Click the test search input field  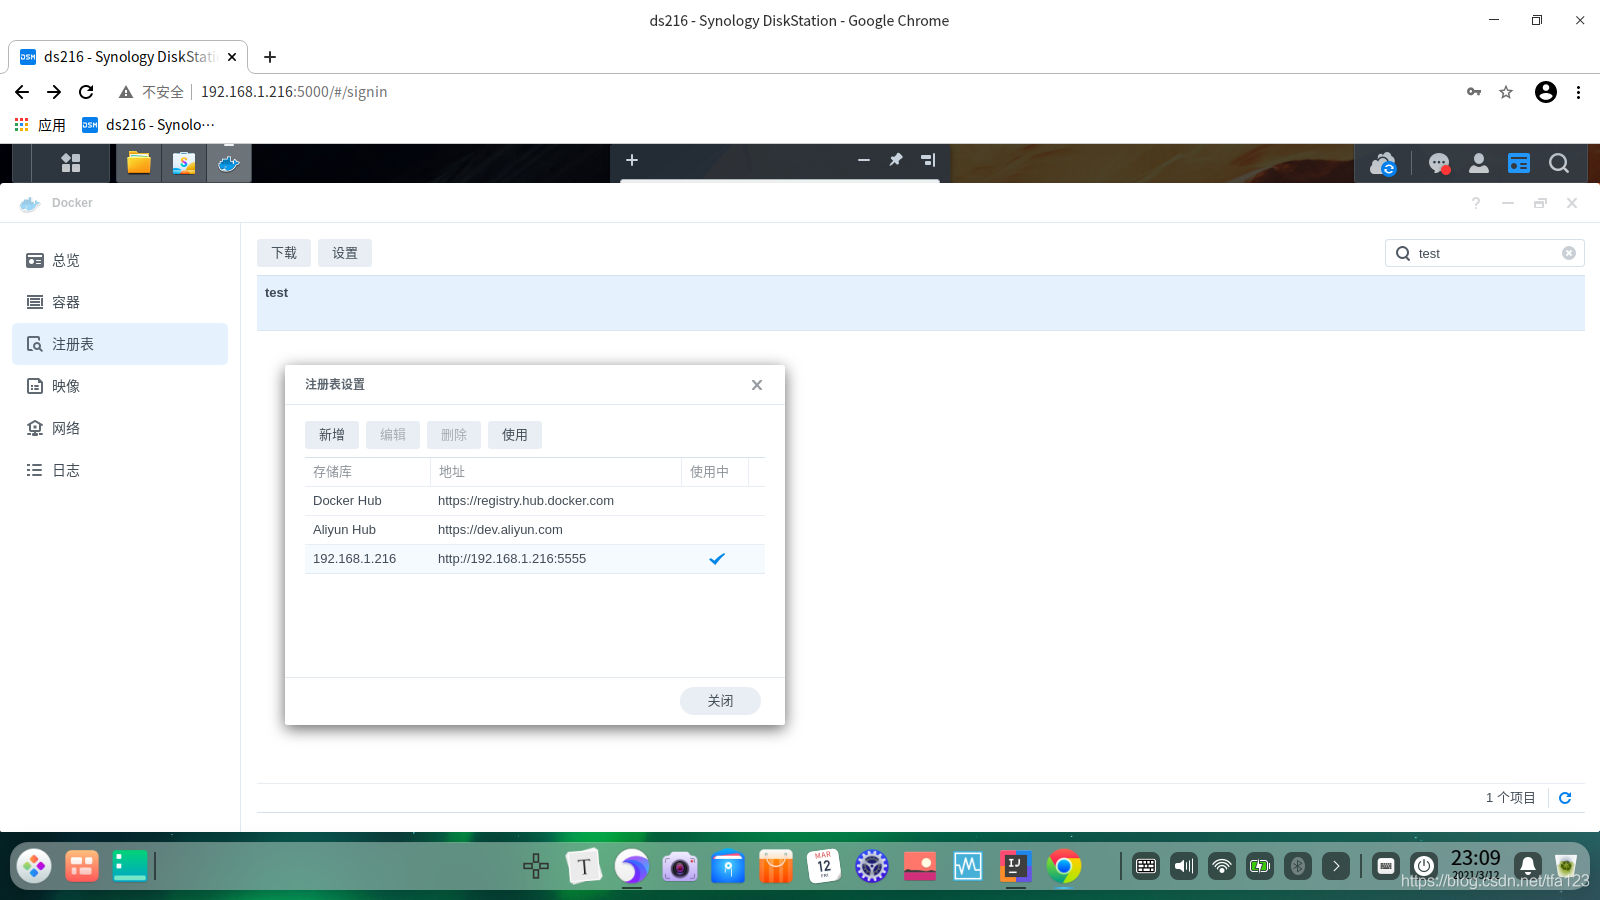[1485, 253]
